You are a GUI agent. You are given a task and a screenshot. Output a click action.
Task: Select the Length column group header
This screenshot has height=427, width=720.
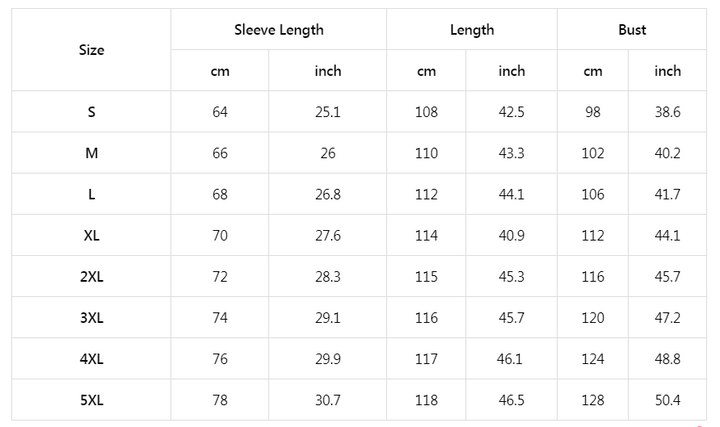click(x=472, y=30)
